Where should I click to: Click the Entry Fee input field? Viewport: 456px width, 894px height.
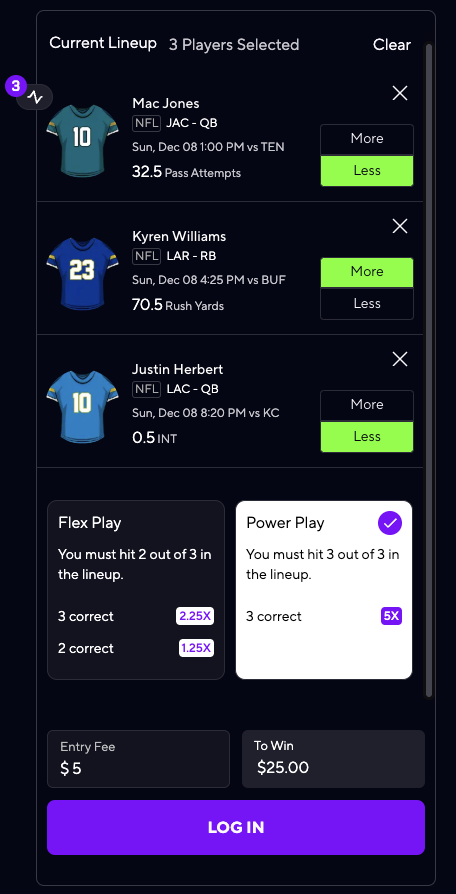(139, 759)
